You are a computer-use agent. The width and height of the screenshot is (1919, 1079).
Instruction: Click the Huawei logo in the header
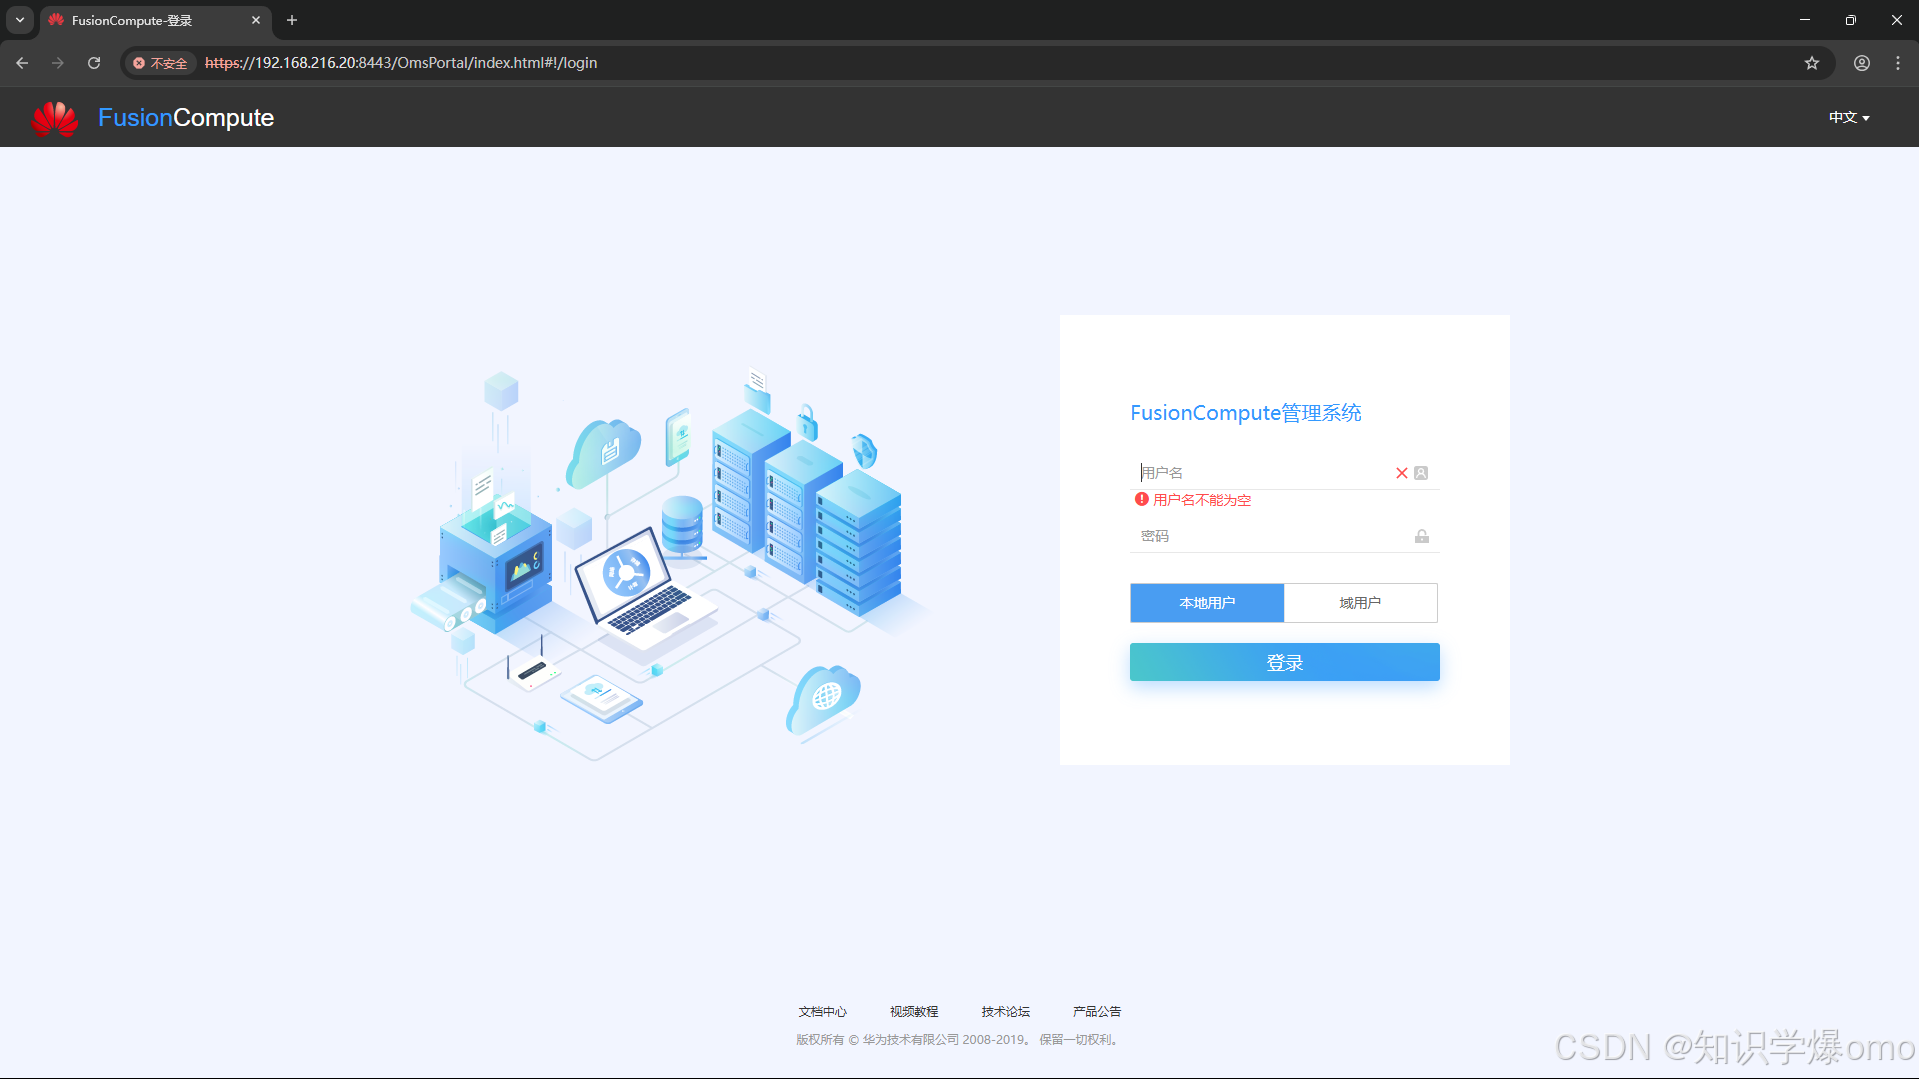(x=55, y=118)
